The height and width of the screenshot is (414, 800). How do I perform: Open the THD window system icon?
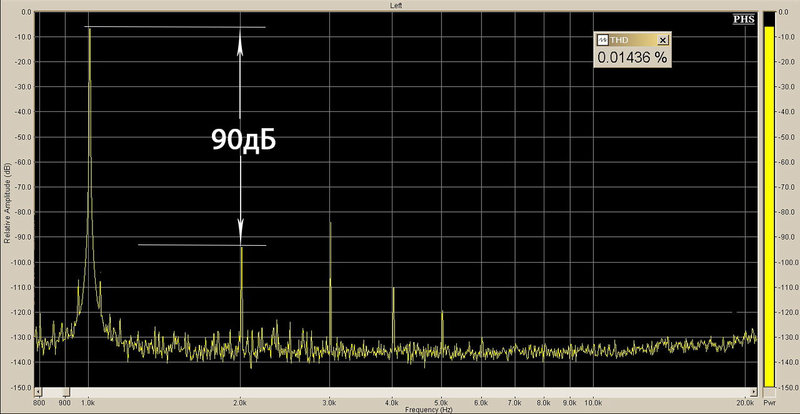pos(603,40)
